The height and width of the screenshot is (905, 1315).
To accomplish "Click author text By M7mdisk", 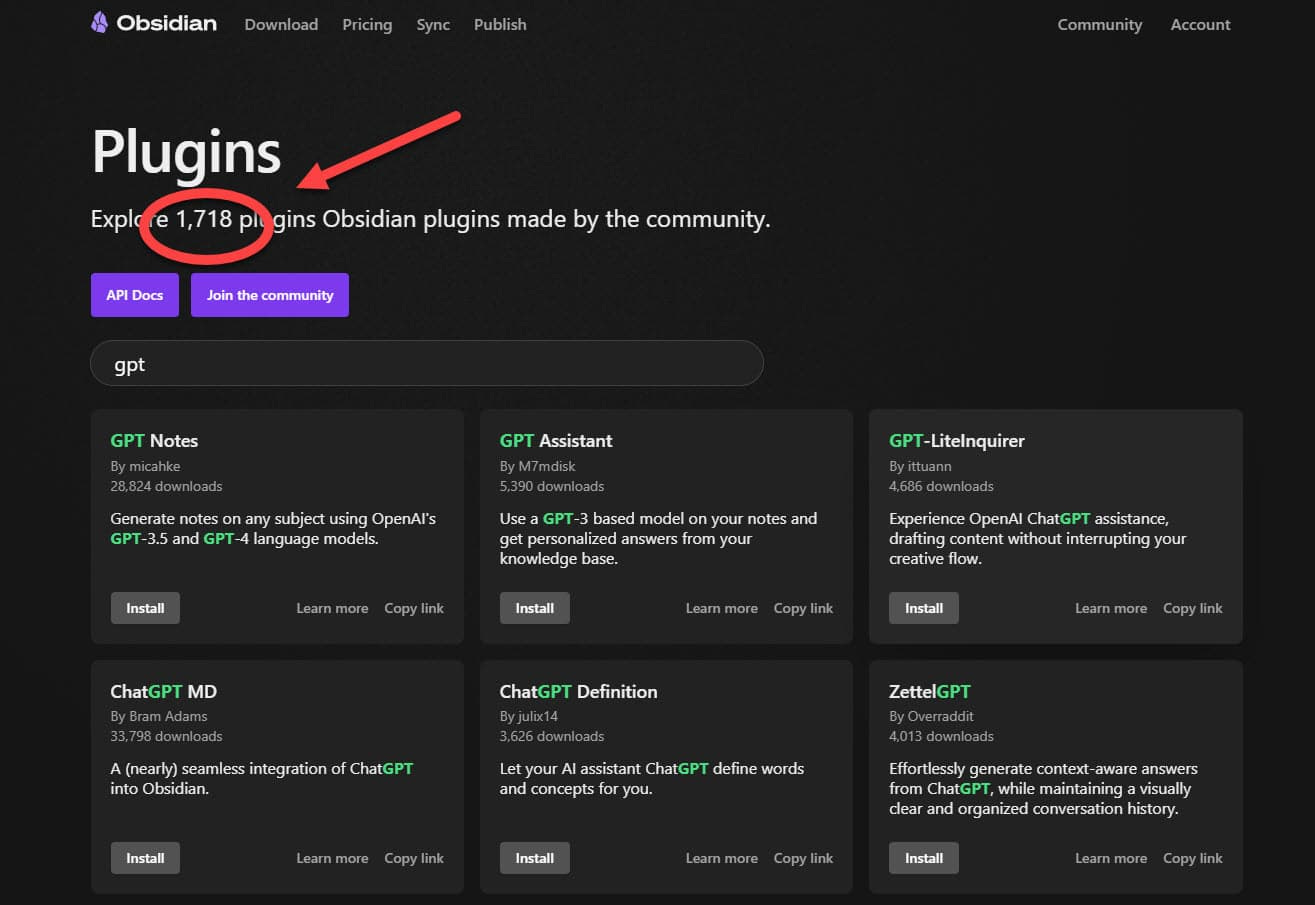I will pos(538,466).
